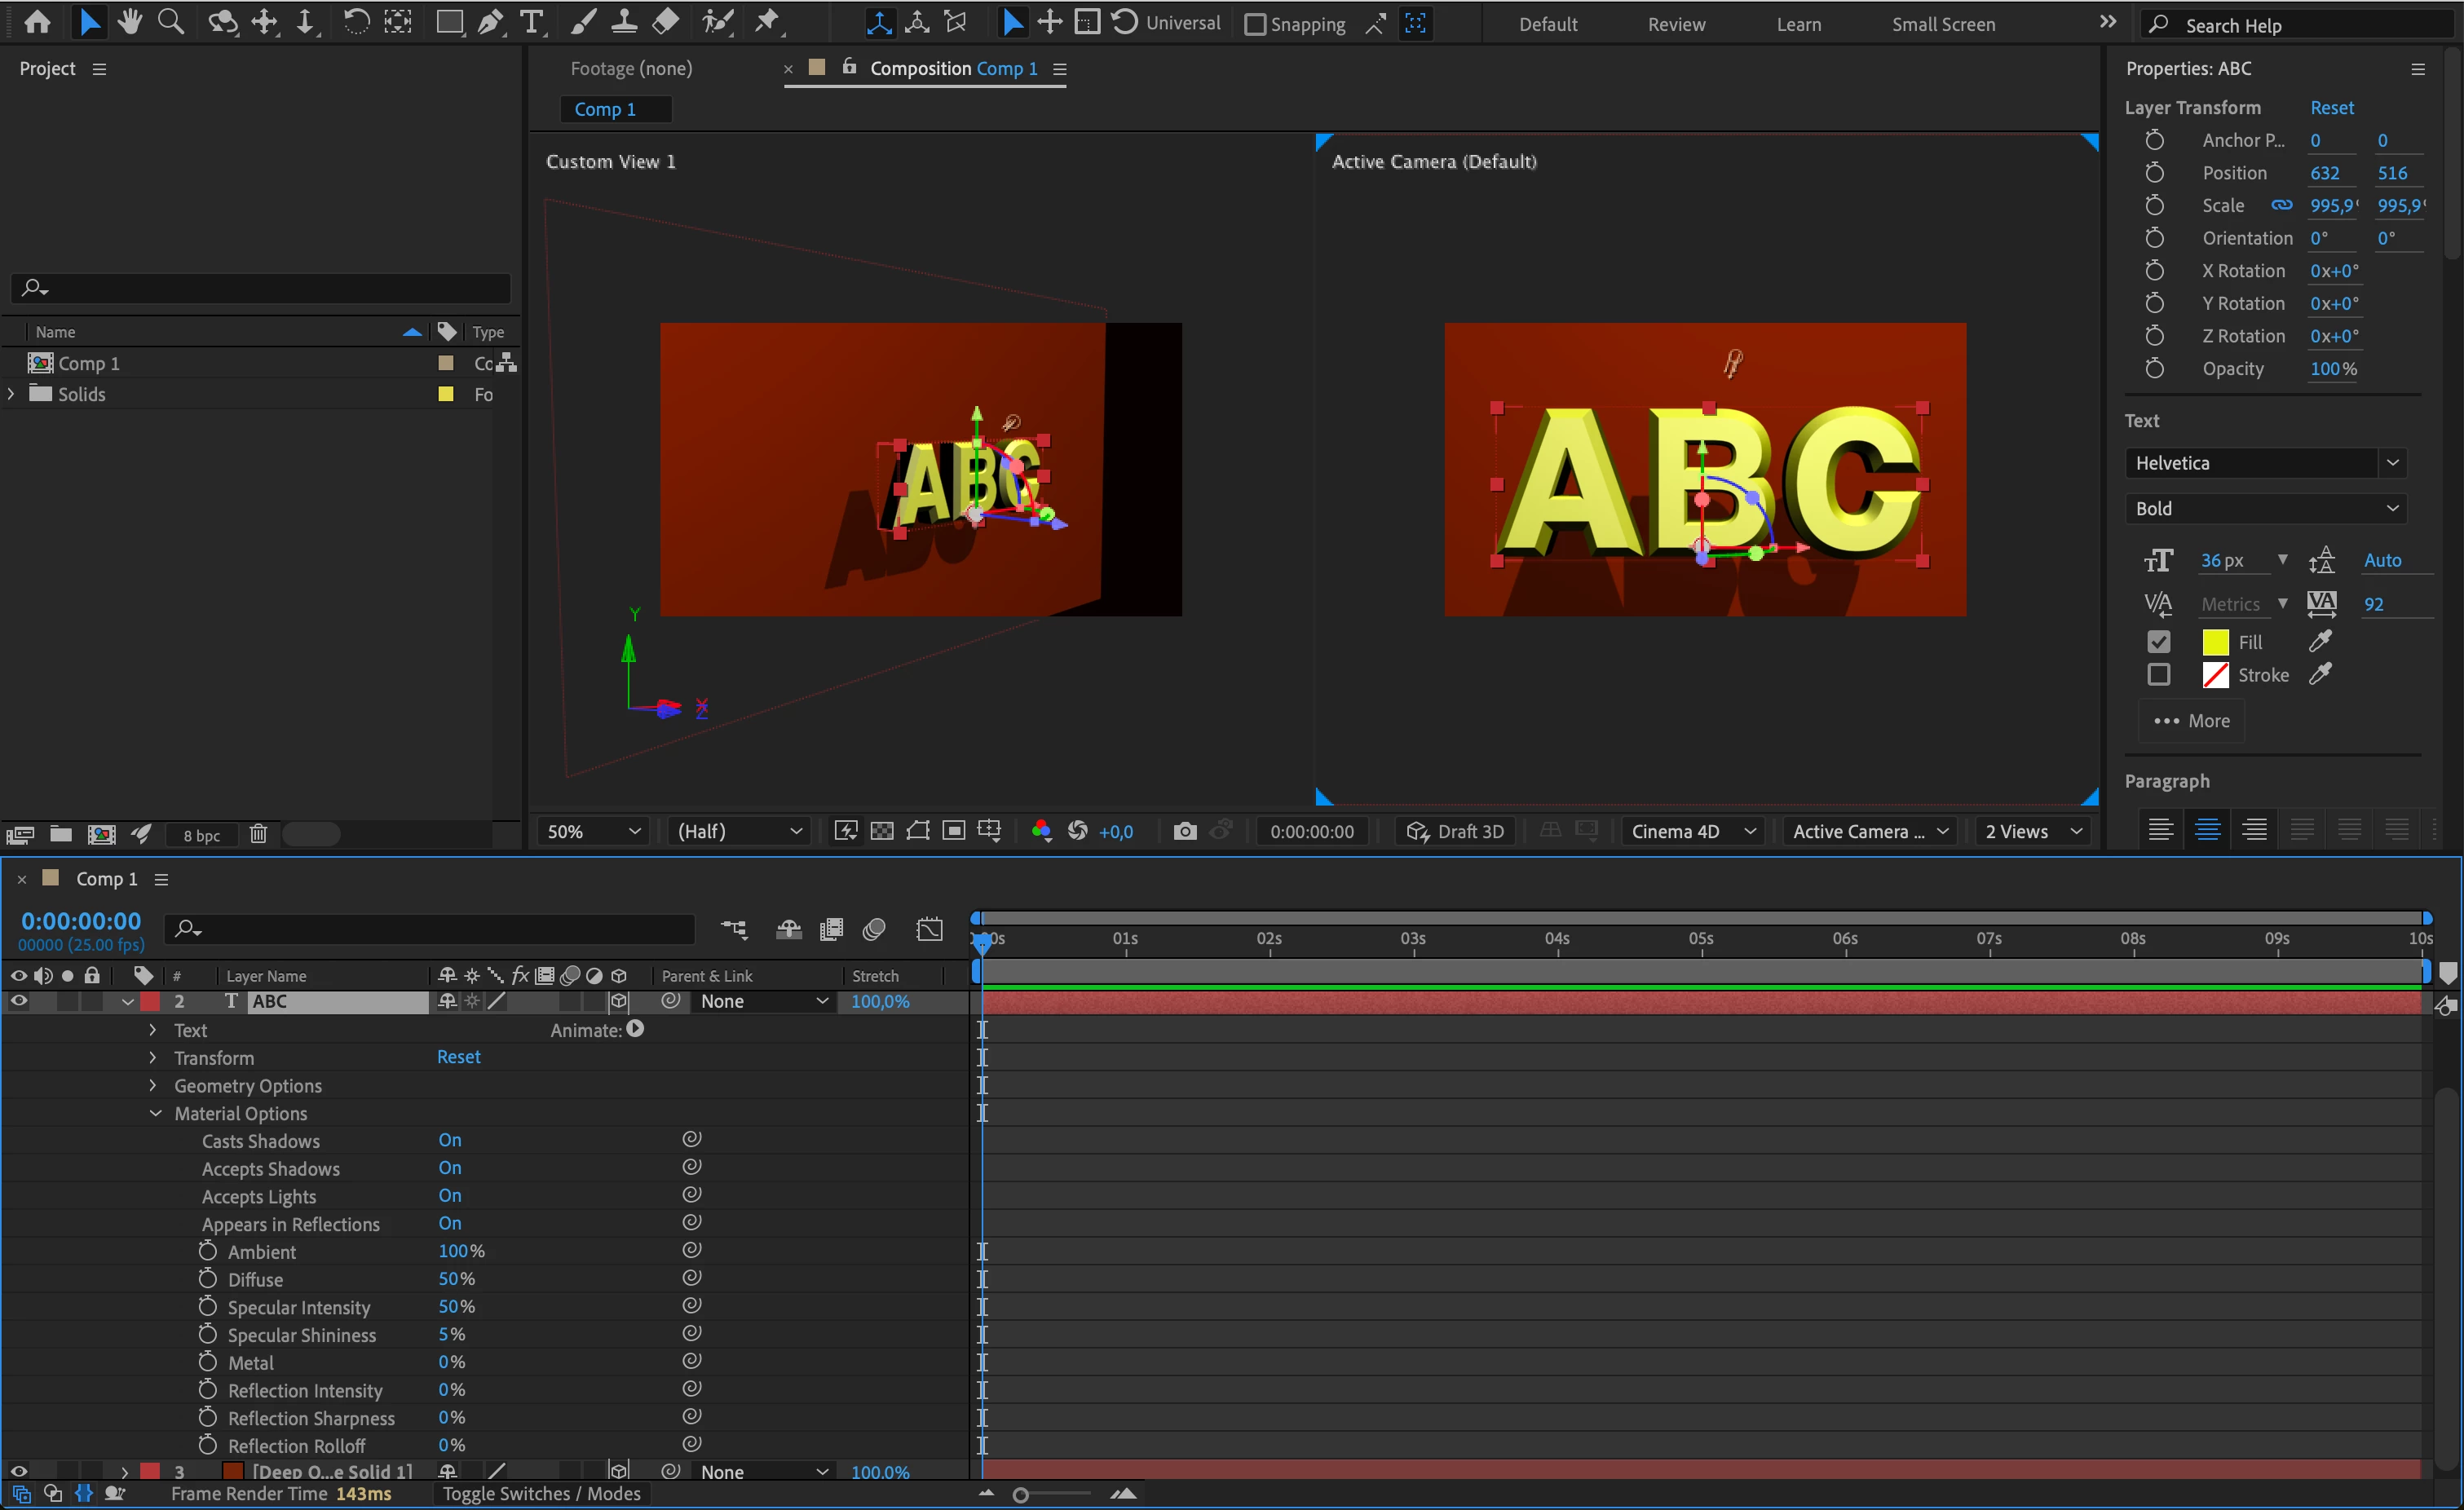Select the Pen tool
Viewport: 2464px width, 1510px height.
pos(491,22)
